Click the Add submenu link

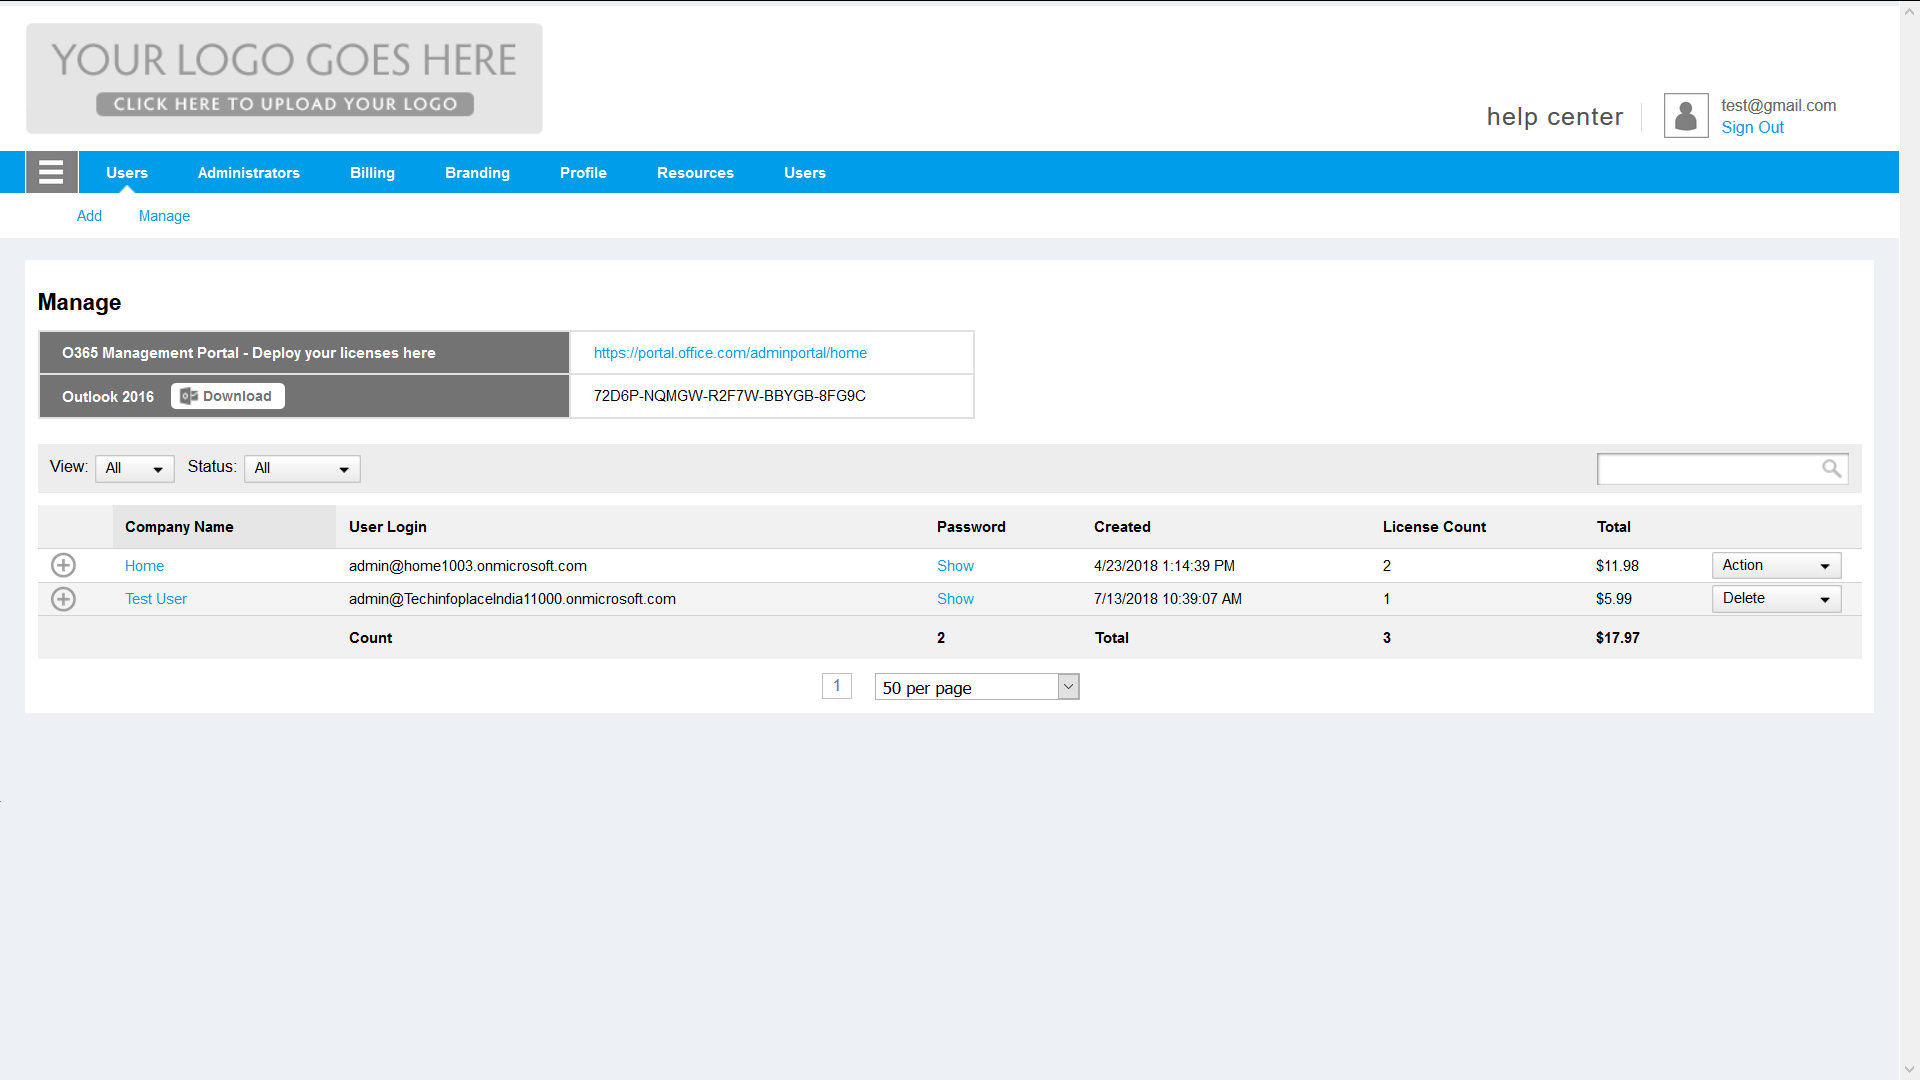click(x=89, y=216)
